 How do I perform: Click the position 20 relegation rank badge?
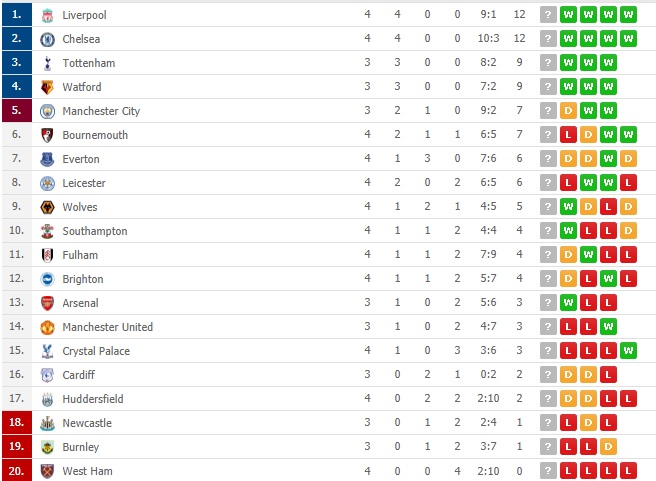(x=16, y=471)
